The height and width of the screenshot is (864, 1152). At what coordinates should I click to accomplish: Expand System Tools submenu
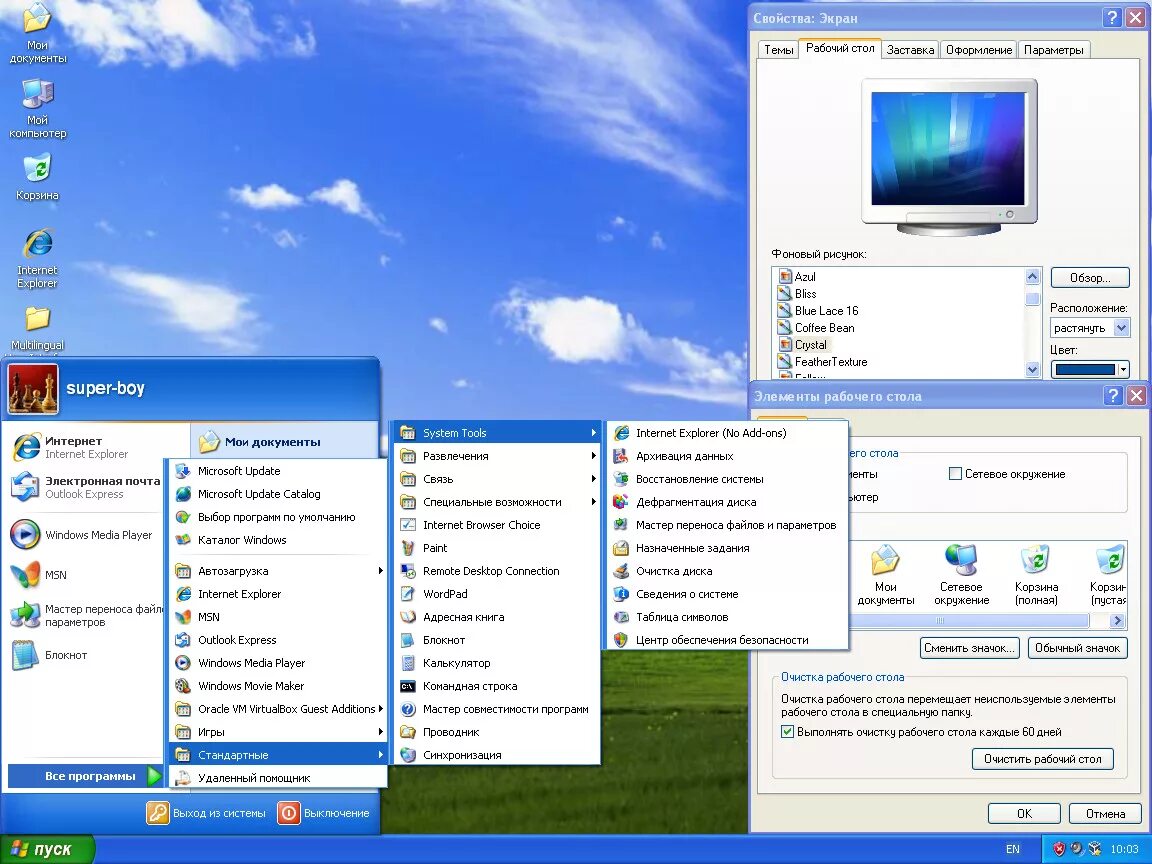pyautogui.click(x=497, y=433)
